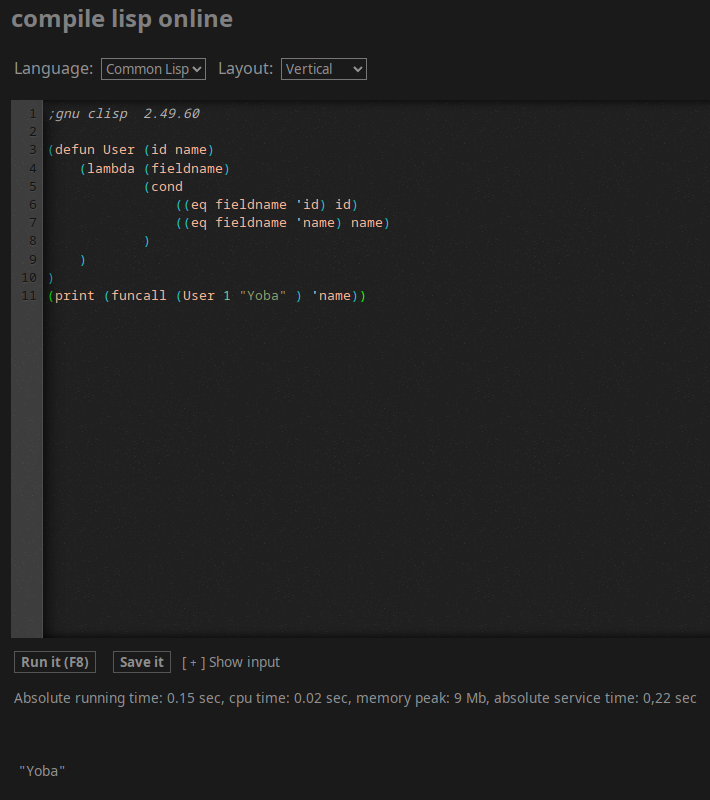Click the 'Layout:' label

pos(245,68)
